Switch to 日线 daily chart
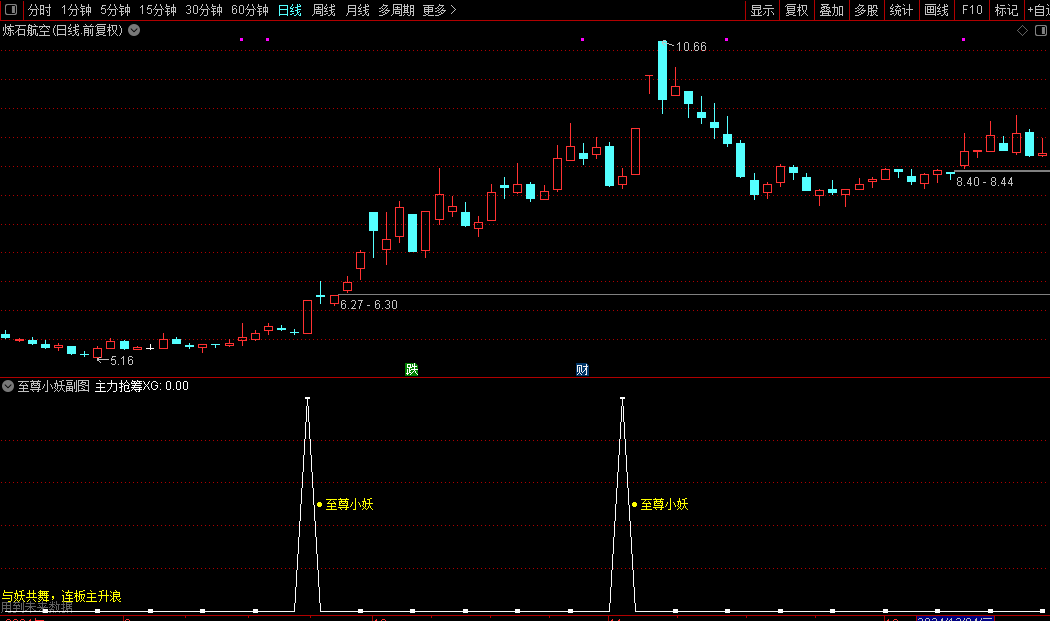This screenshot has height=621, width=1050. click(290, 10)
